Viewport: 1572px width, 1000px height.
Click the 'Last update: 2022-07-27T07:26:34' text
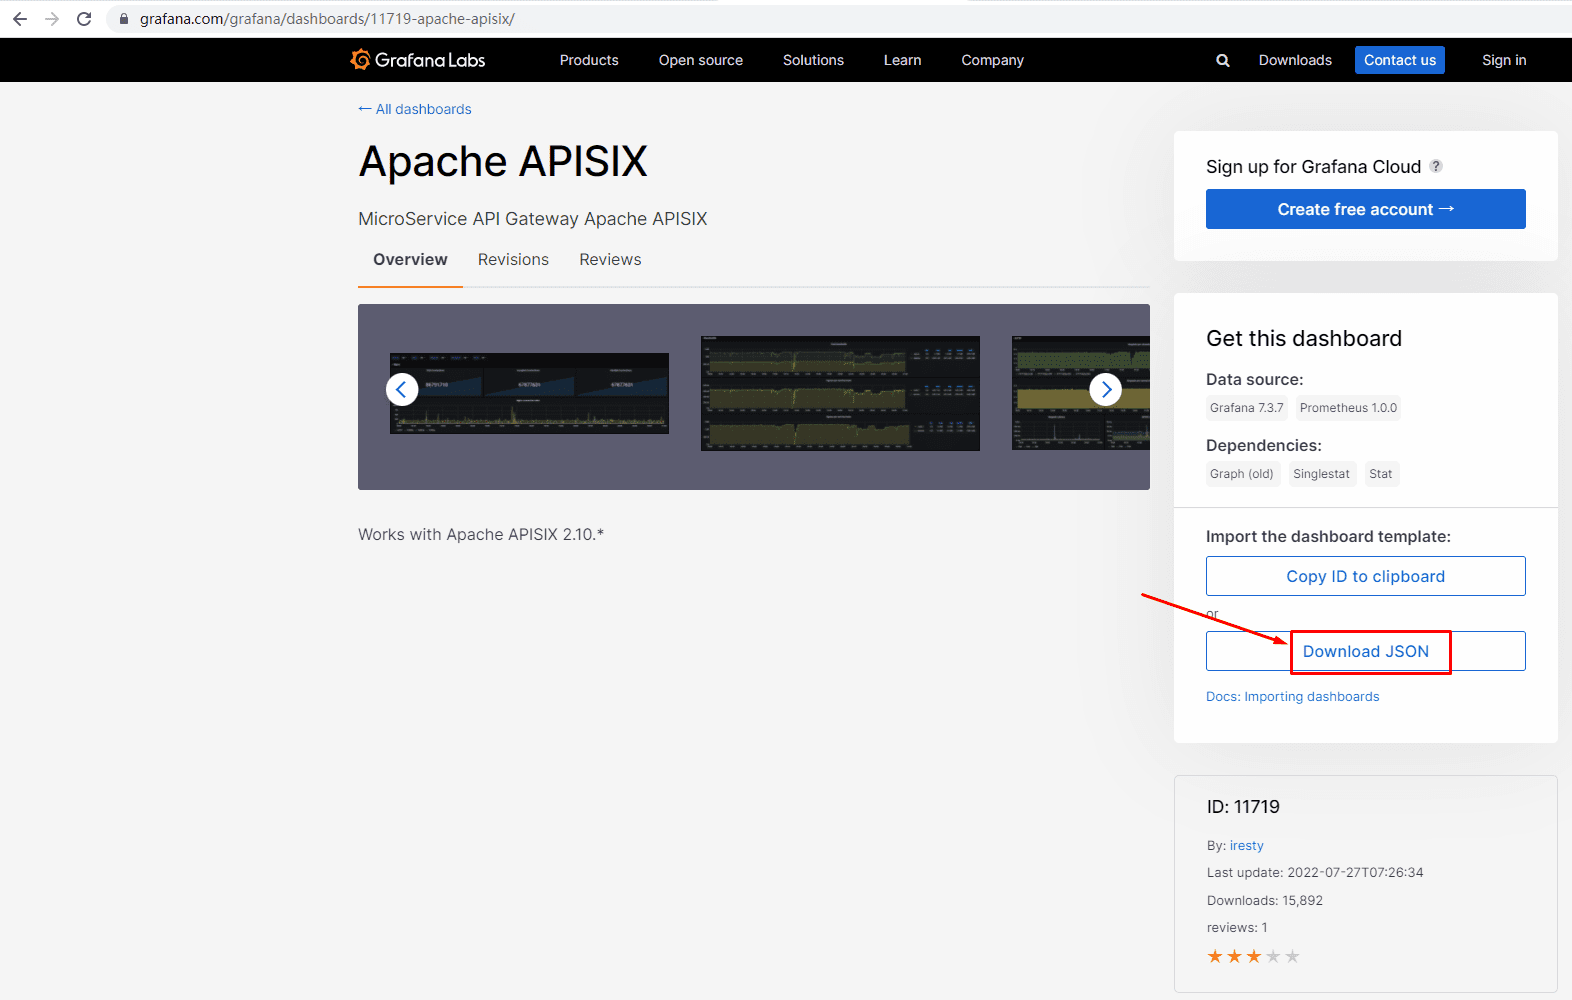point(1315,873)
